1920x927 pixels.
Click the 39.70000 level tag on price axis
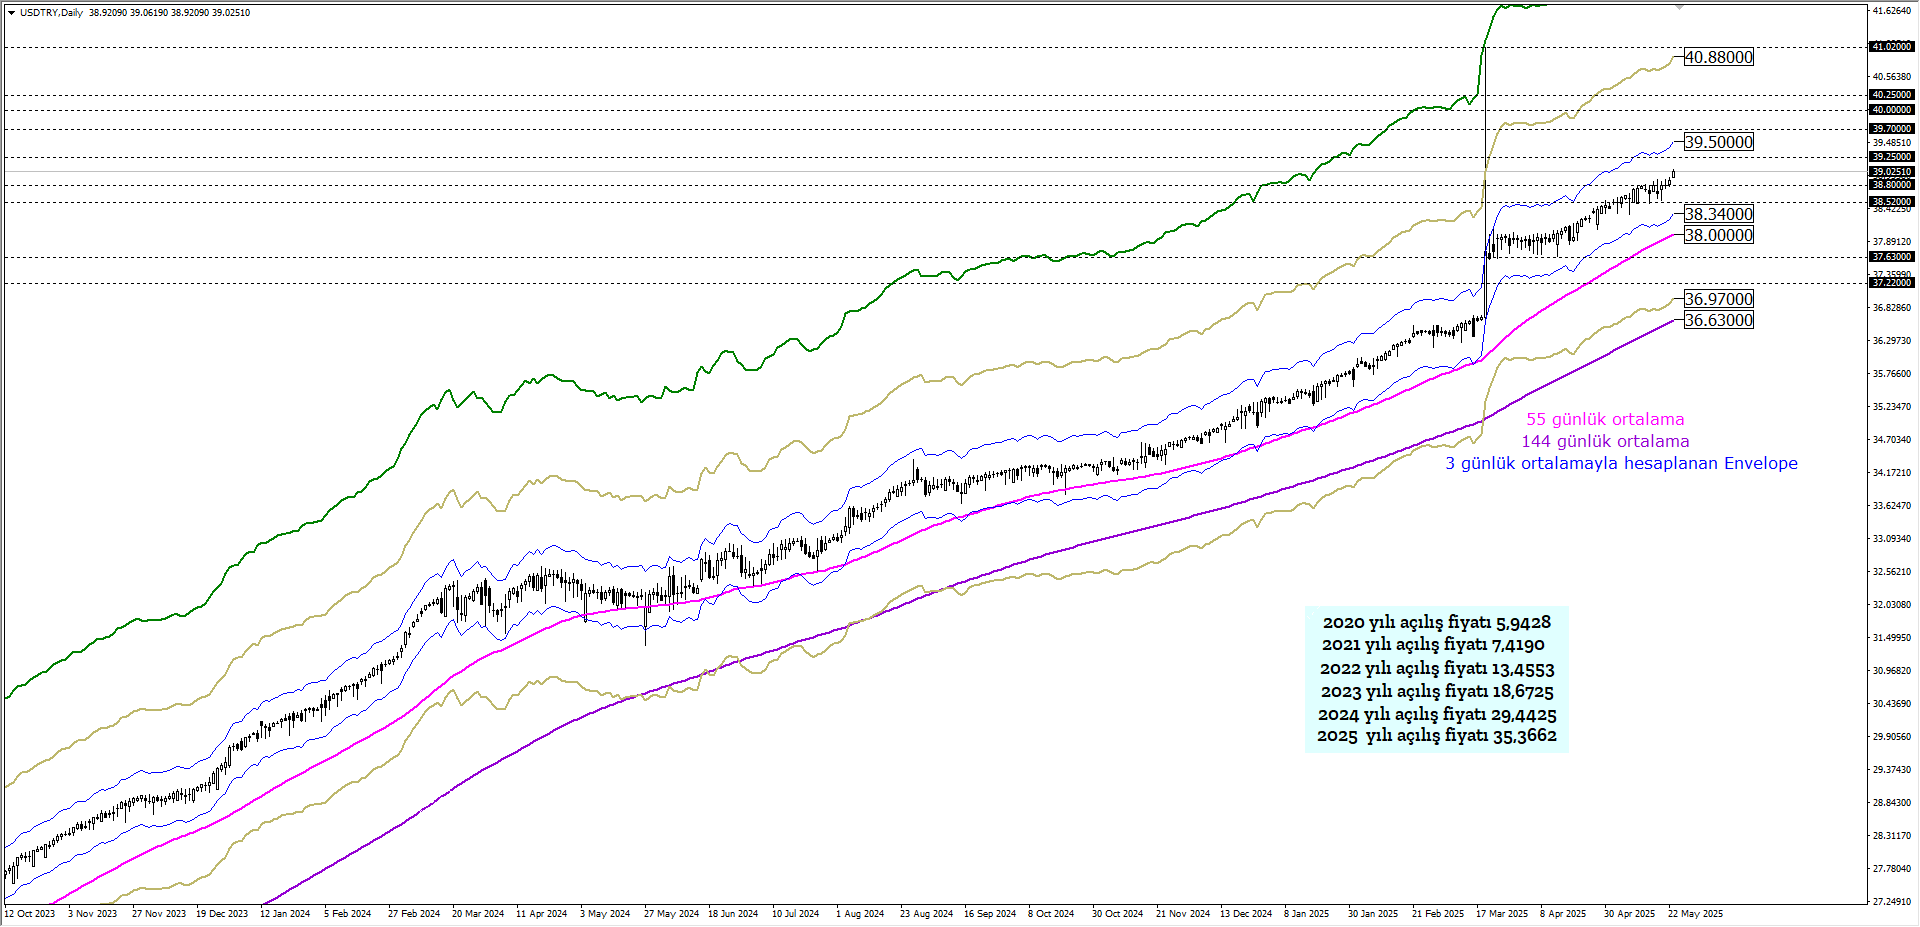(x=1891, y=129)
